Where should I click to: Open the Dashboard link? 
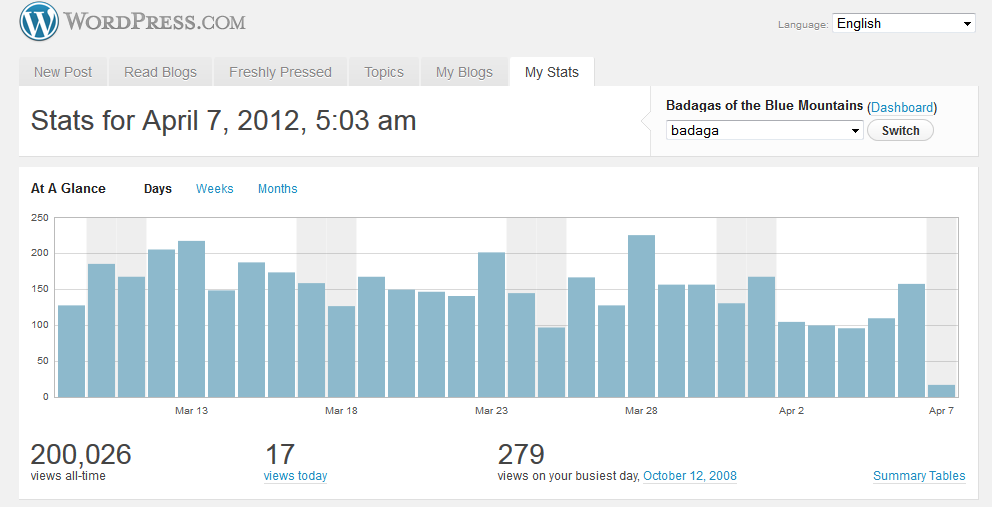click(x=902, y=107)
